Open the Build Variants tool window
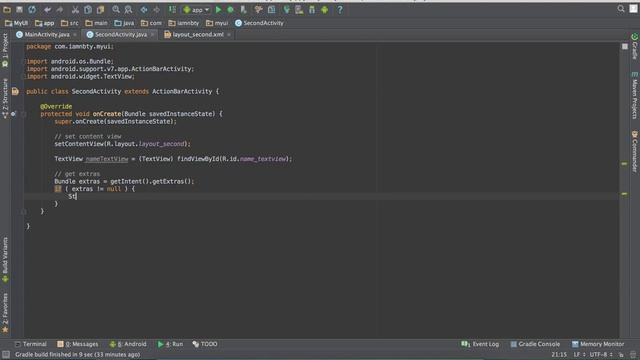 click(5, 260)
